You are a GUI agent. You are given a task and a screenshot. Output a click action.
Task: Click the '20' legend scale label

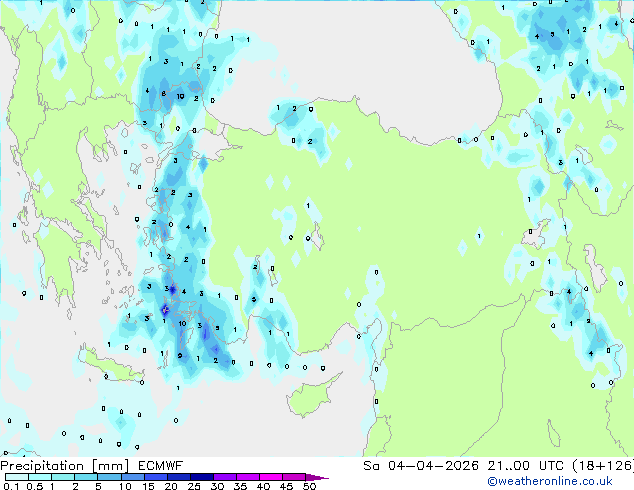pyautogui.click(x=171, y=486)
